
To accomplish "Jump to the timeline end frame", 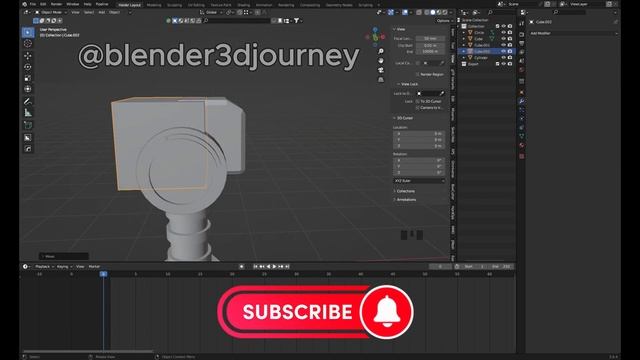I will pos(287,267).
